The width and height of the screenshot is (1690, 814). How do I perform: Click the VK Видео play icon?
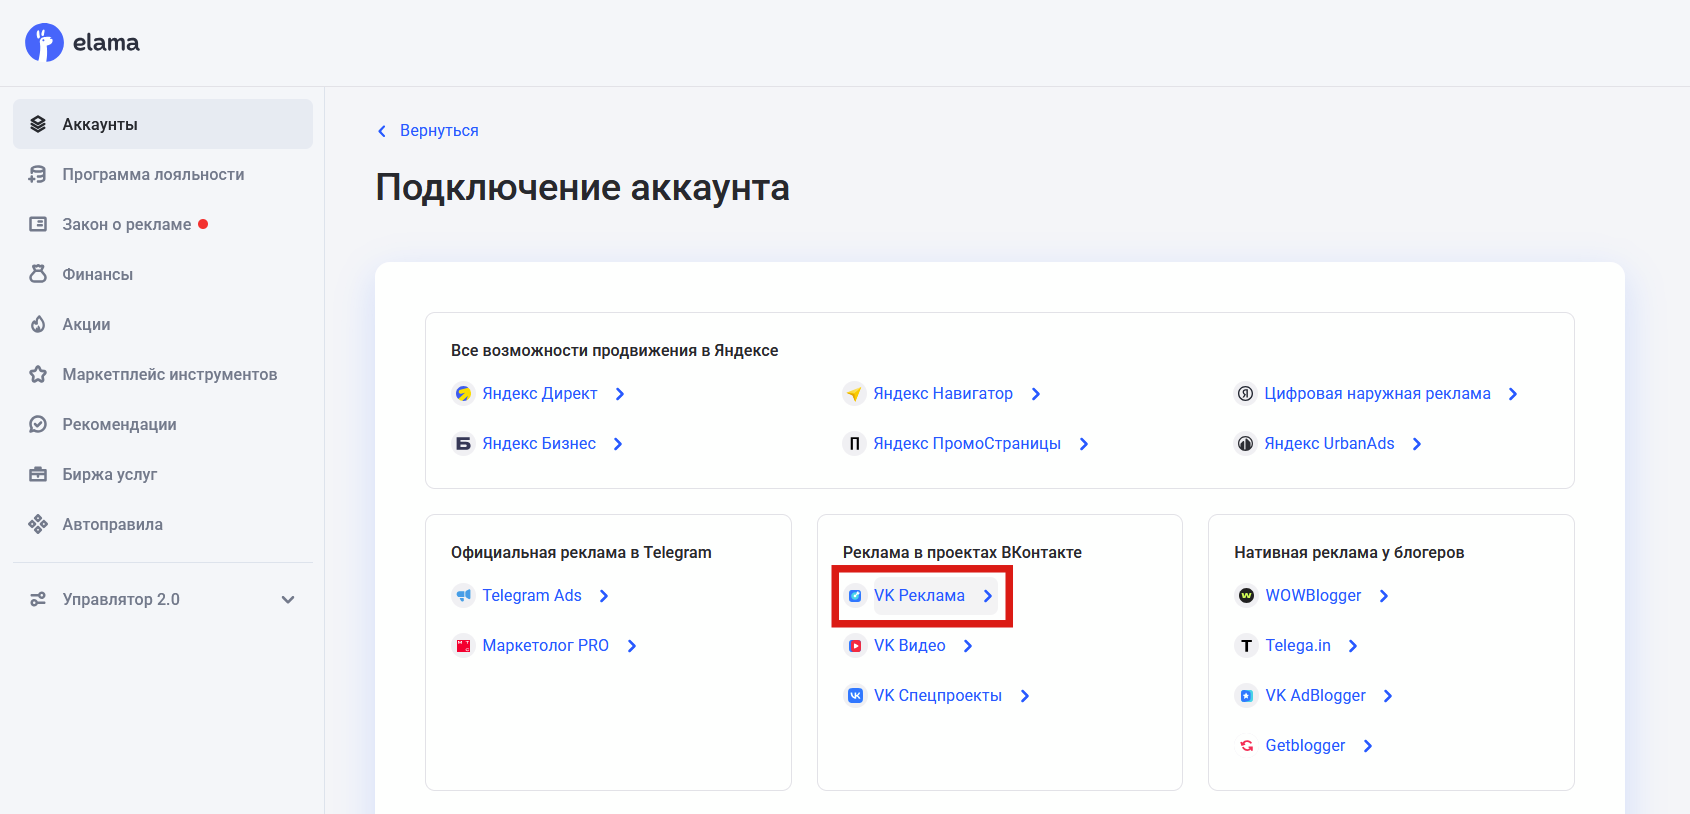tap(855, 646)
